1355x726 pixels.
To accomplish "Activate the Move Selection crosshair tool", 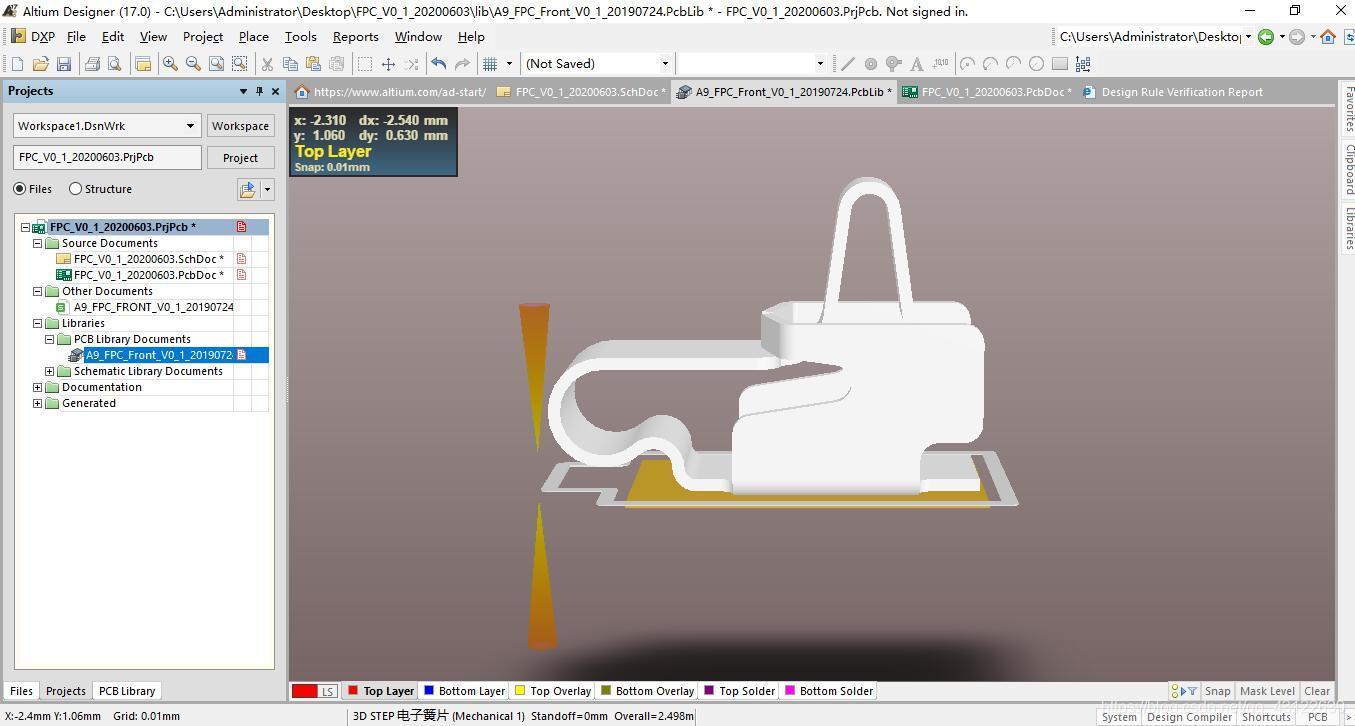I will 388,64.
